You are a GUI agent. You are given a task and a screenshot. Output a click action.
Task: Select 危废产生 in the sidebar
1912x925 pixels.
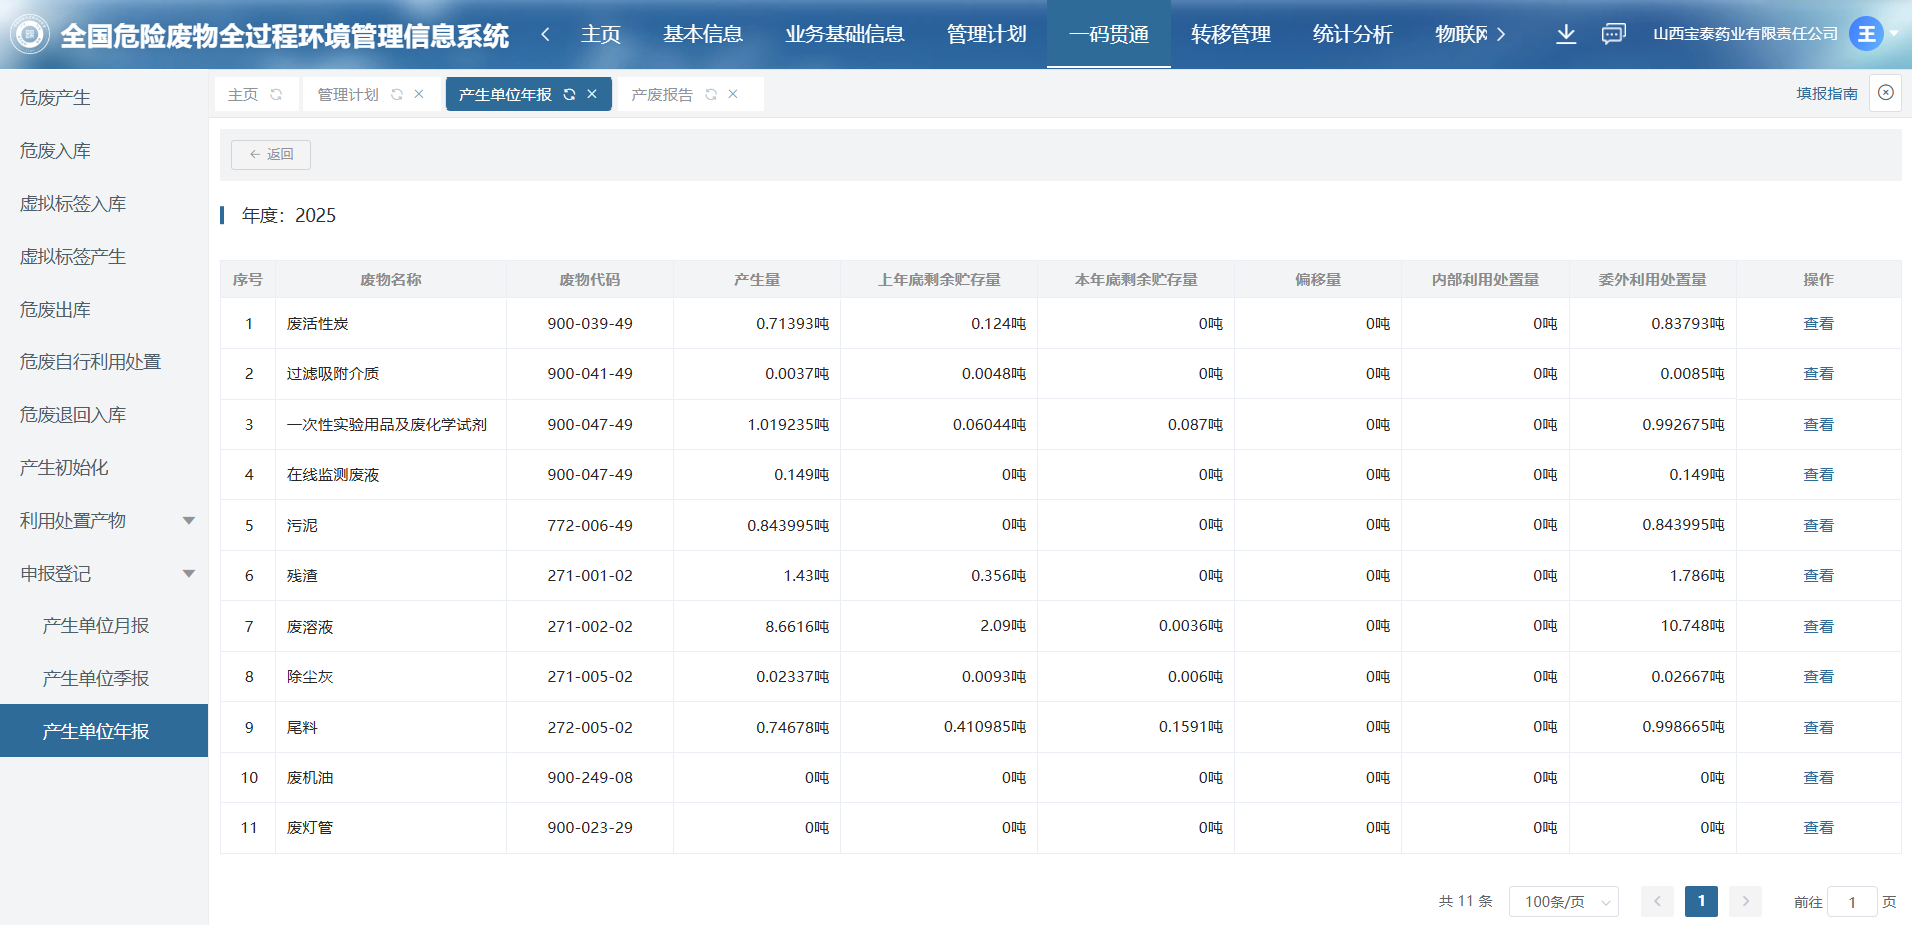pyautogui.click(x=104, y=97)
